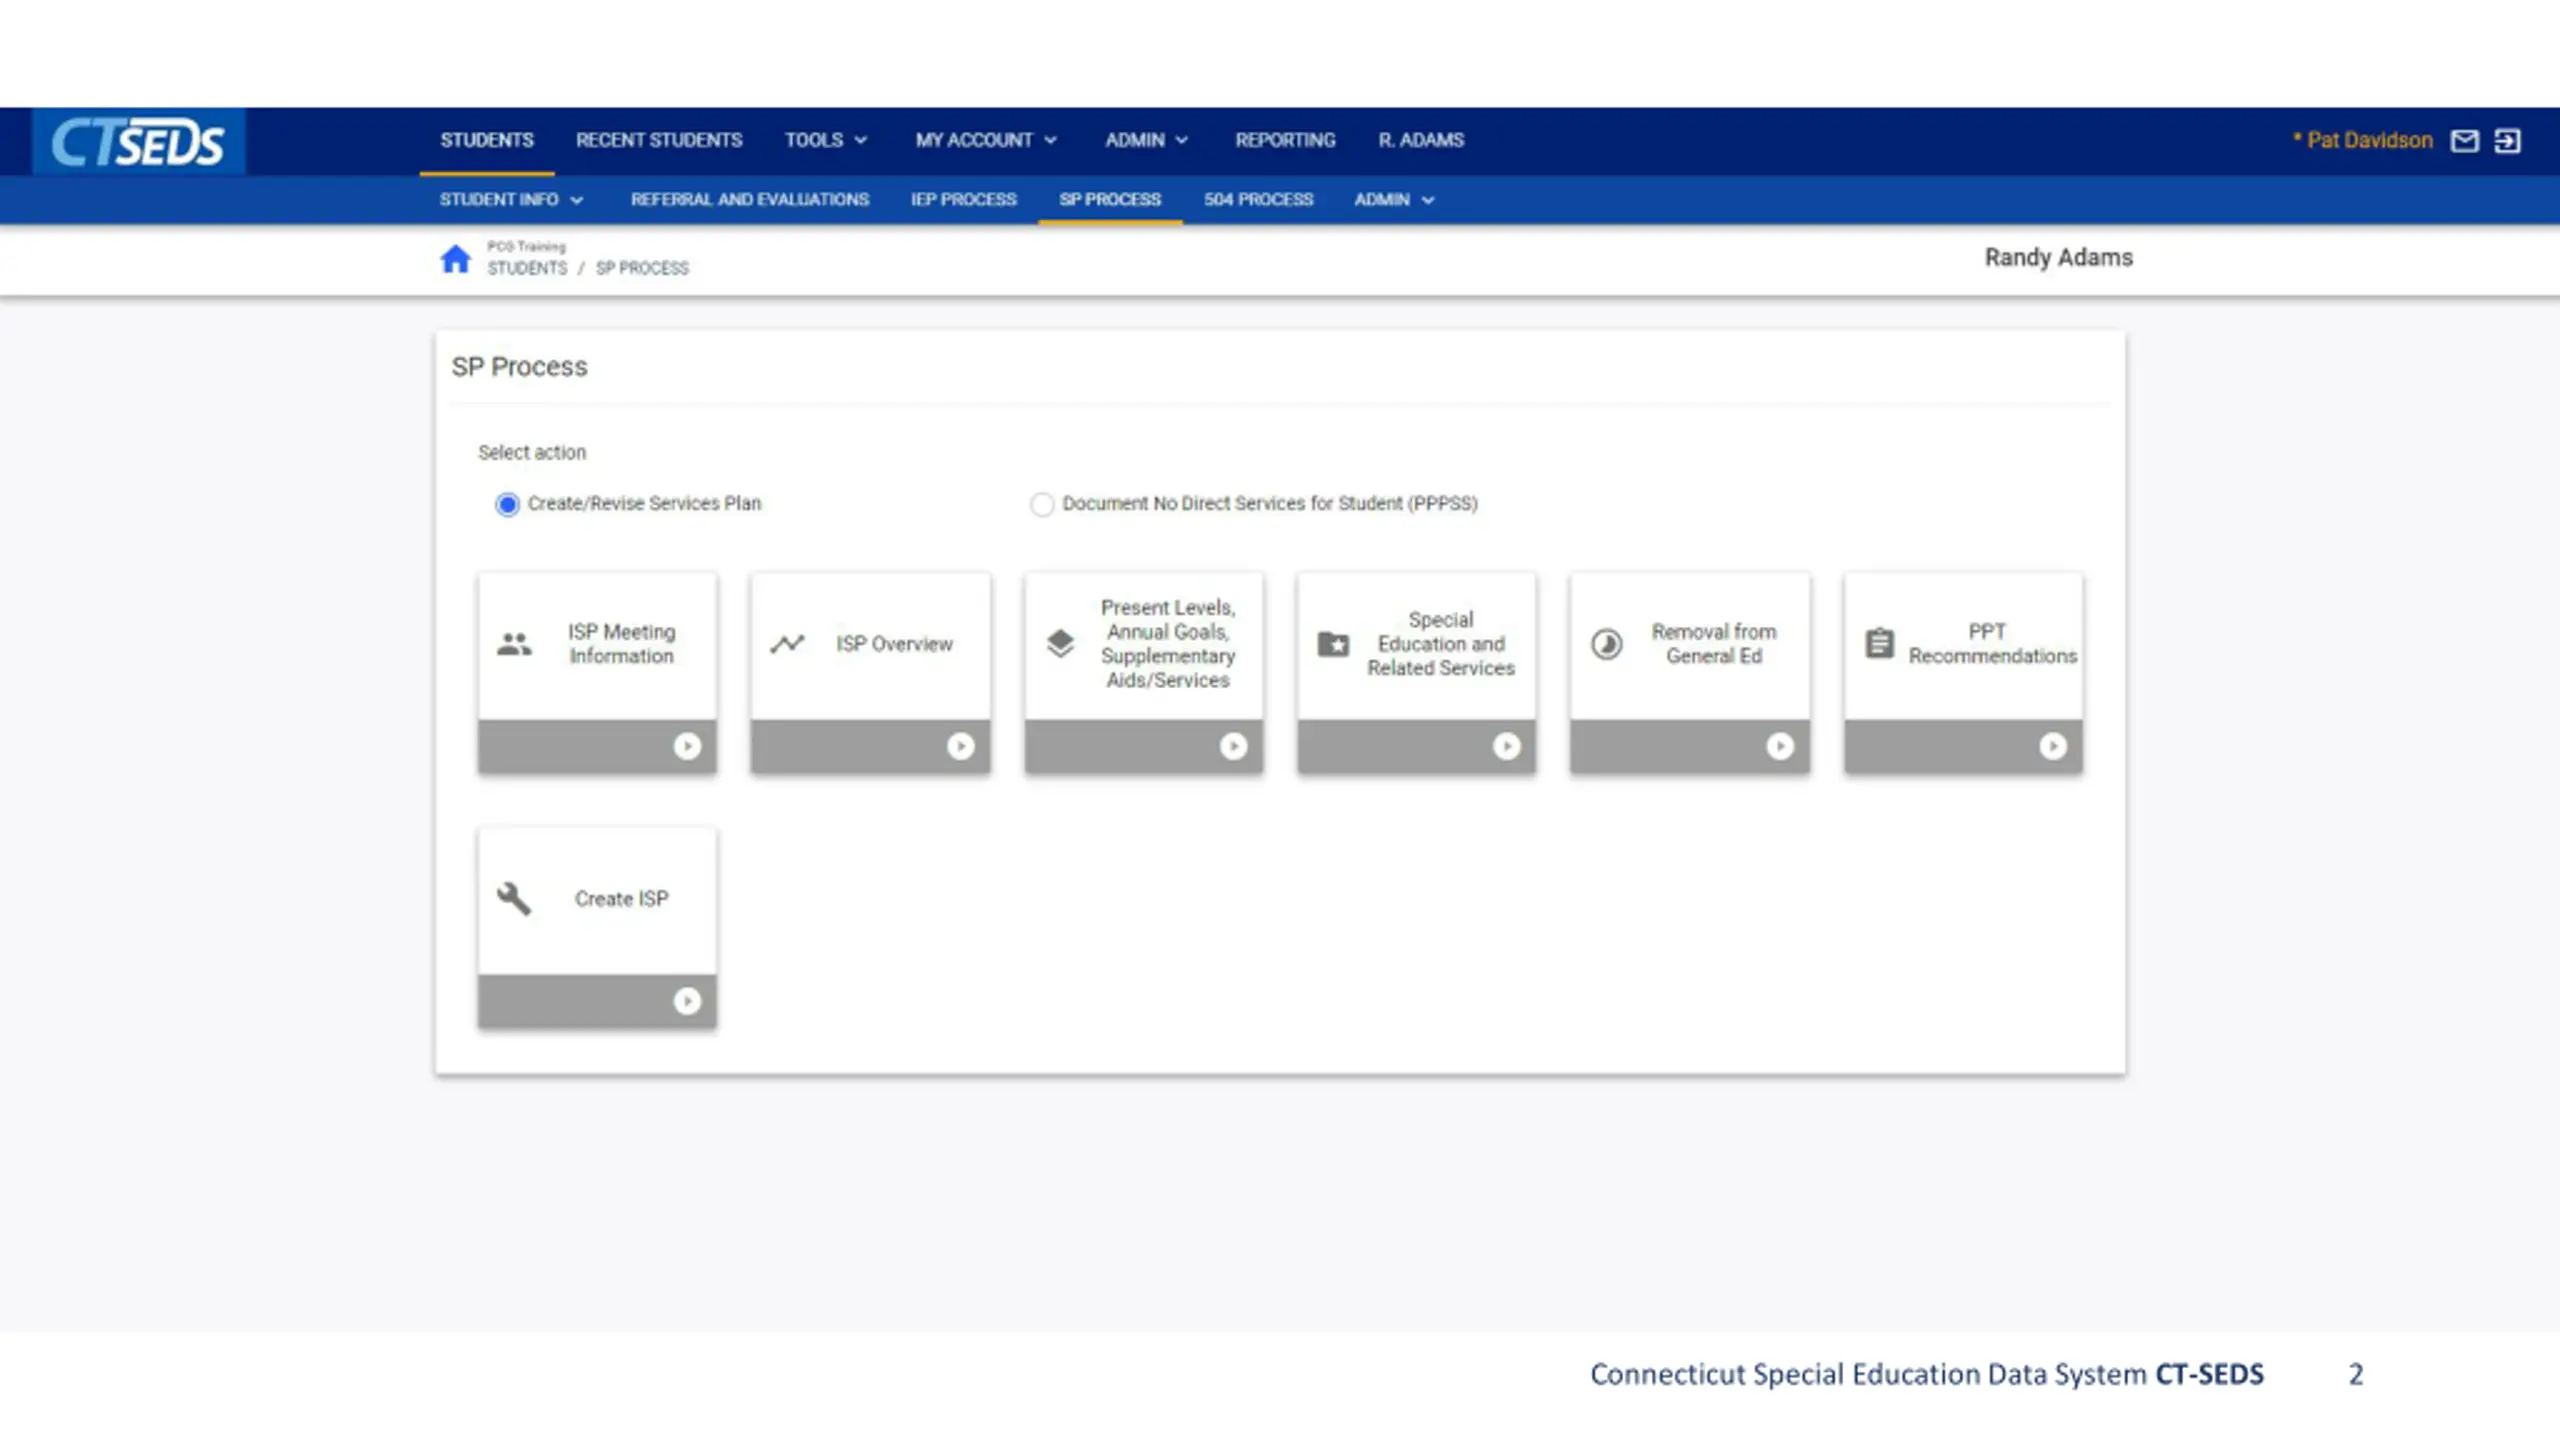Image resolution: width=2560 pixels, height=1440 pixels.
Task: Click the Students breadcrumb link
Action: tap(527, 268)
